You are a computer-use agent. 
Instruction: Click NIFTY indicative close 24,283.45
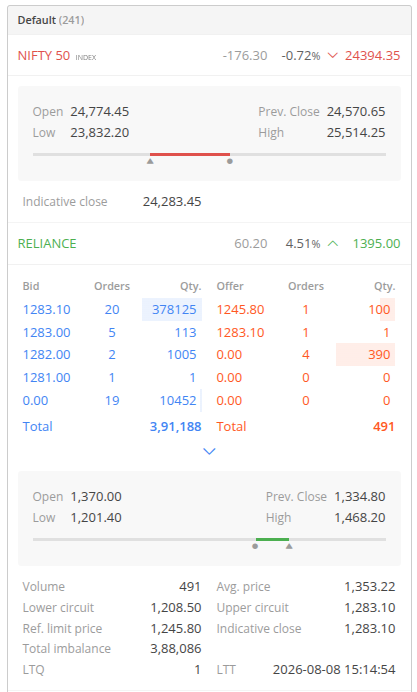tap(172, 202)
